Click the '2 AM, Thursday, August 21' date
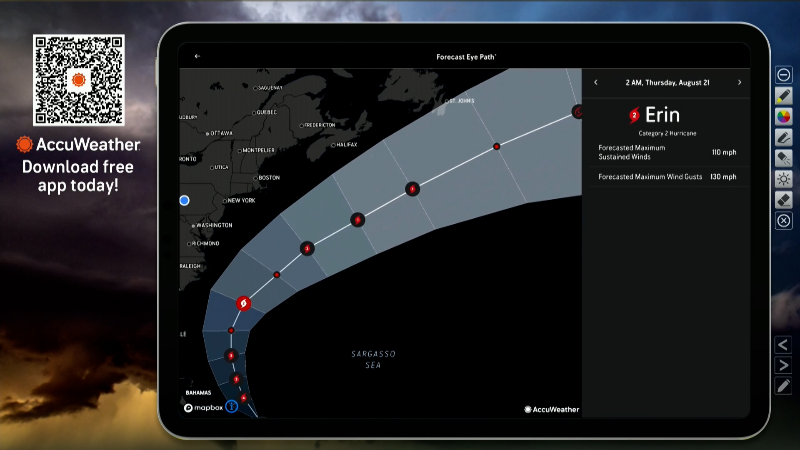Image resolution: width=800 pixels, height=450 pixels. (x=667, y=83)
